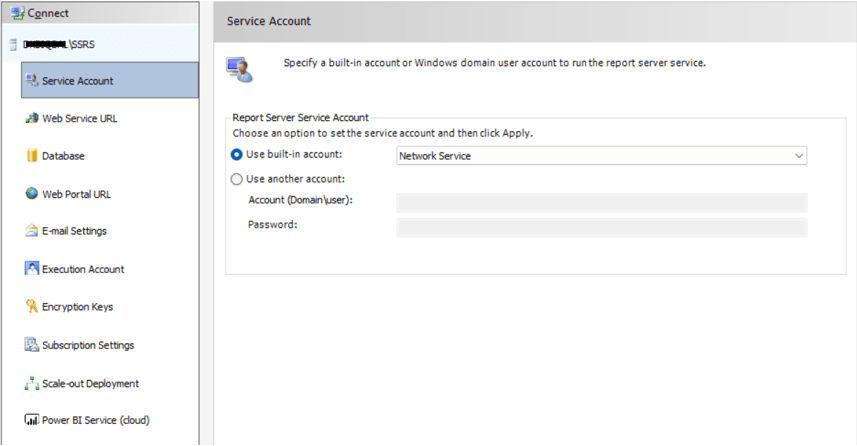Image resolution: width=857 pixels, height=446 pixels.
Task: Open the Execution Account page
Action: [83, 270]
